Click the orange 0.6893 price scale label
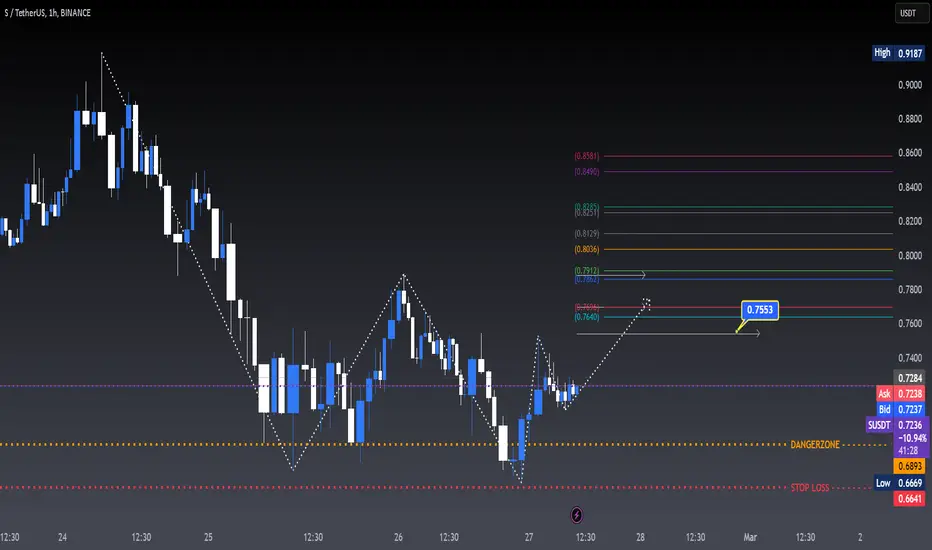 click(909, 466)
